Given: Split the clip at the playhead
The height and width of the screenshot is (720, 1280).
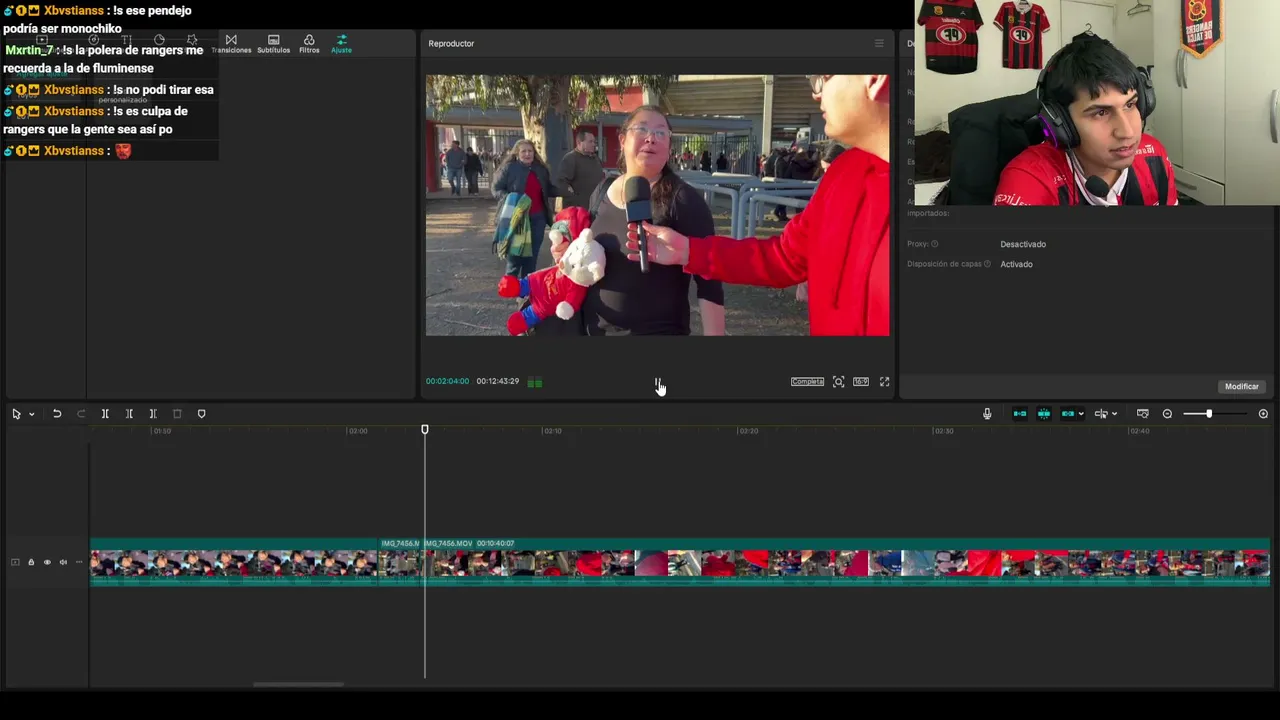Looking at the screenshot, I should [x=105, y=414].
